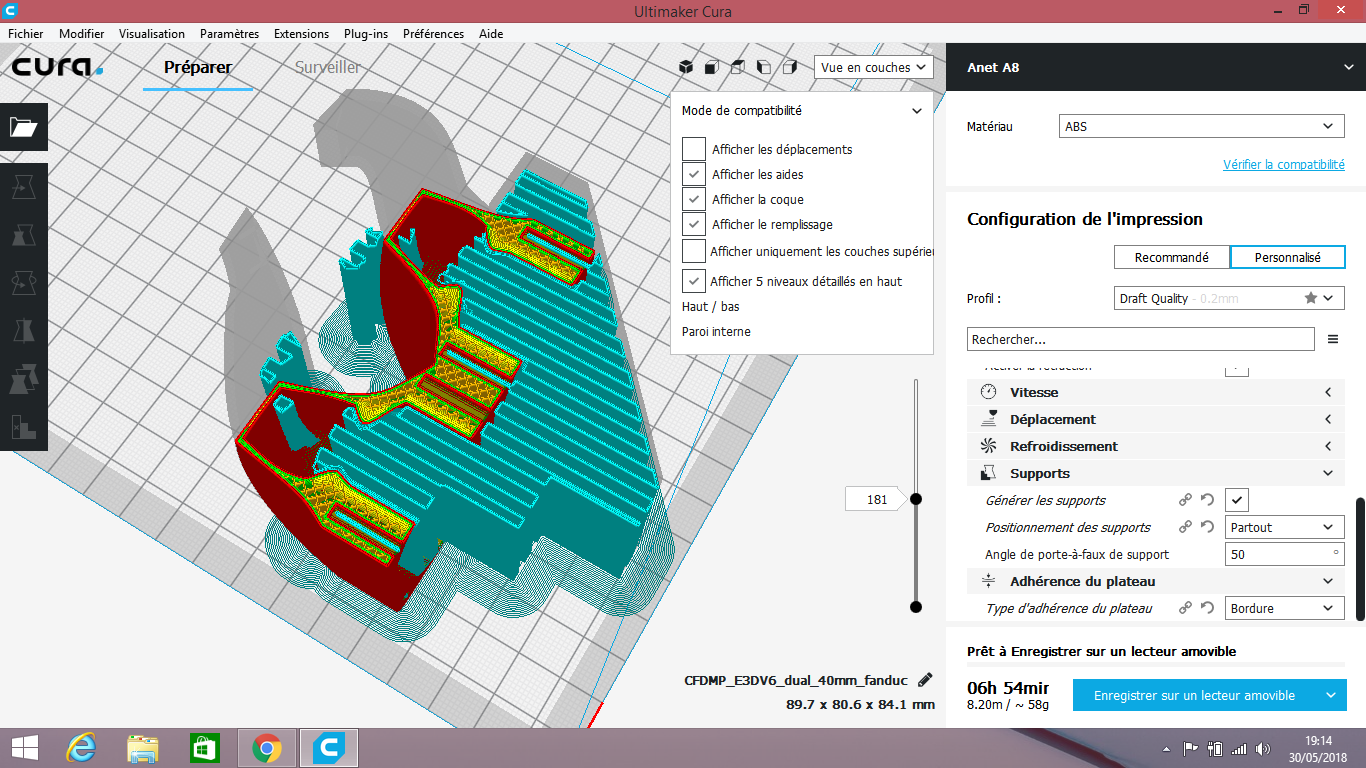Uncheck Afficher les aides checkbox
The height and width of the screenshot is (768, 1366).
[x=694, y=174]
